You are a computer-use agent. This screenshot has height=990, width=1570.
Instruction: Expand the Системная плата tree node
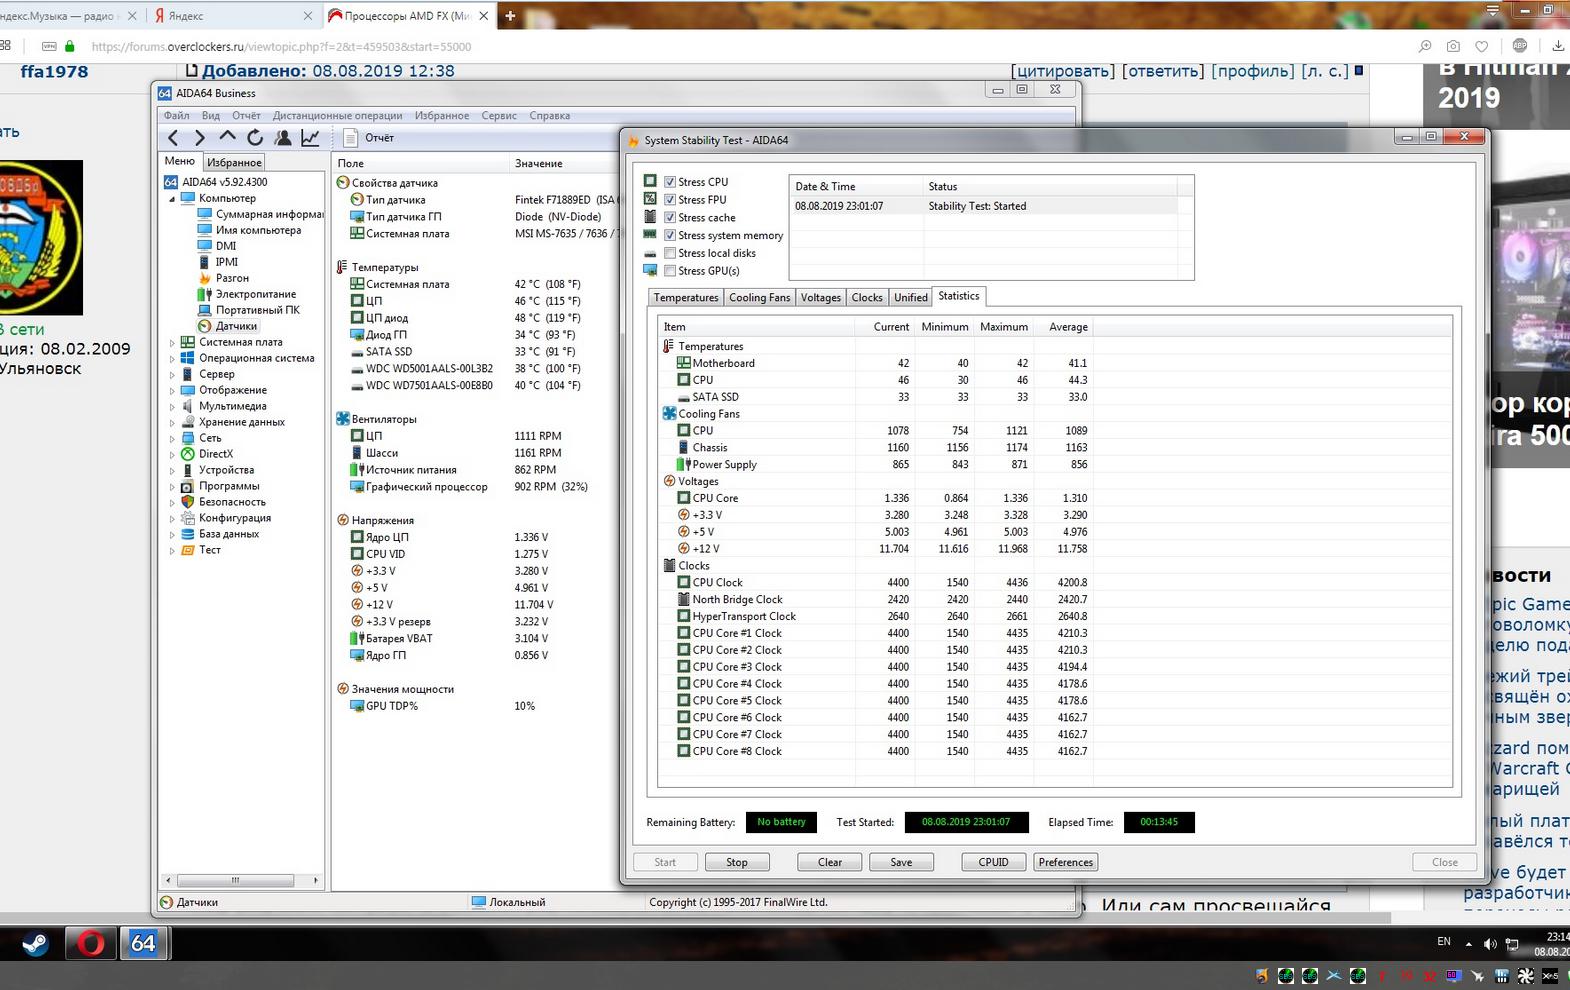click(x=172, y=343)
